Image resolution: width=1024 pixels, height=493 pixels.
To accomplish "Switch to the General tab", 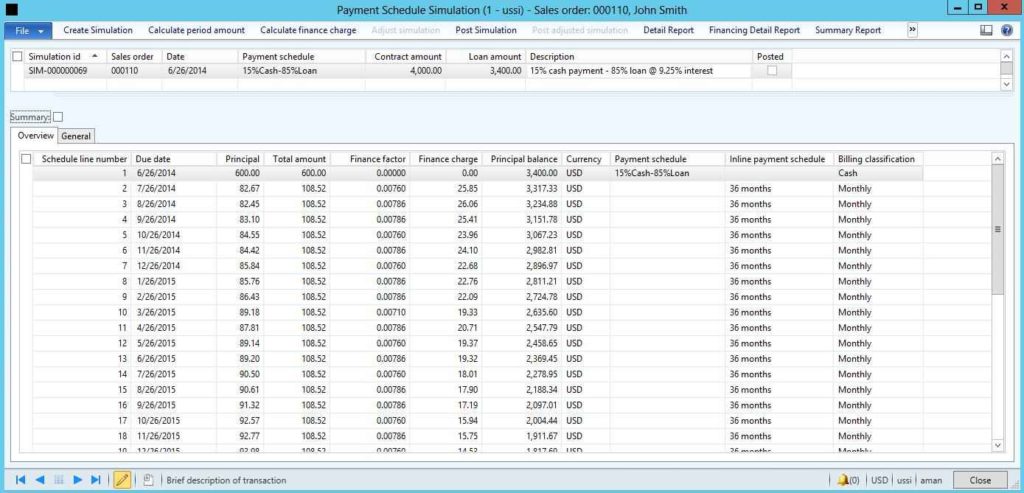I will pos(76,136).
